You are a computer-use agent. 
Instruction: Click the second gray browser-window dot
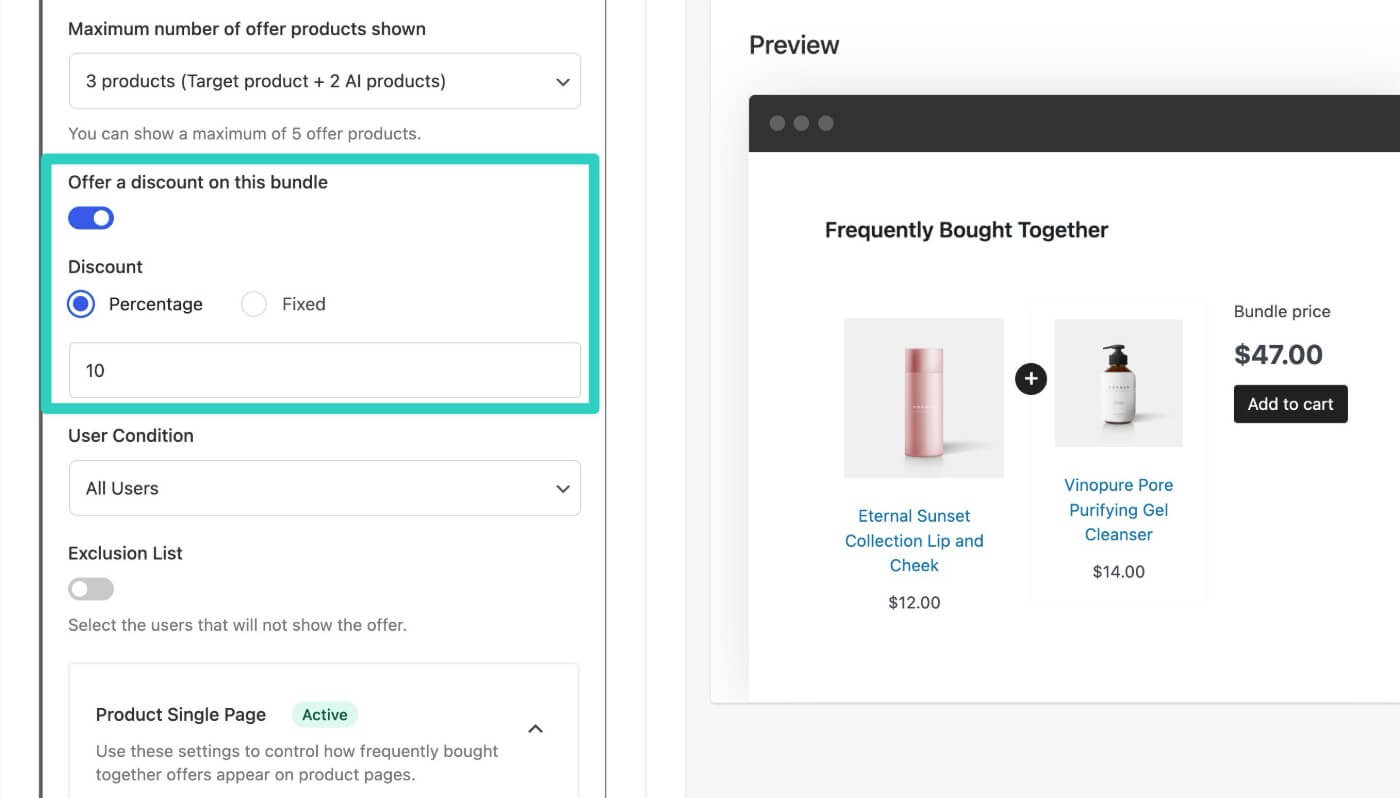pos(801,123)
